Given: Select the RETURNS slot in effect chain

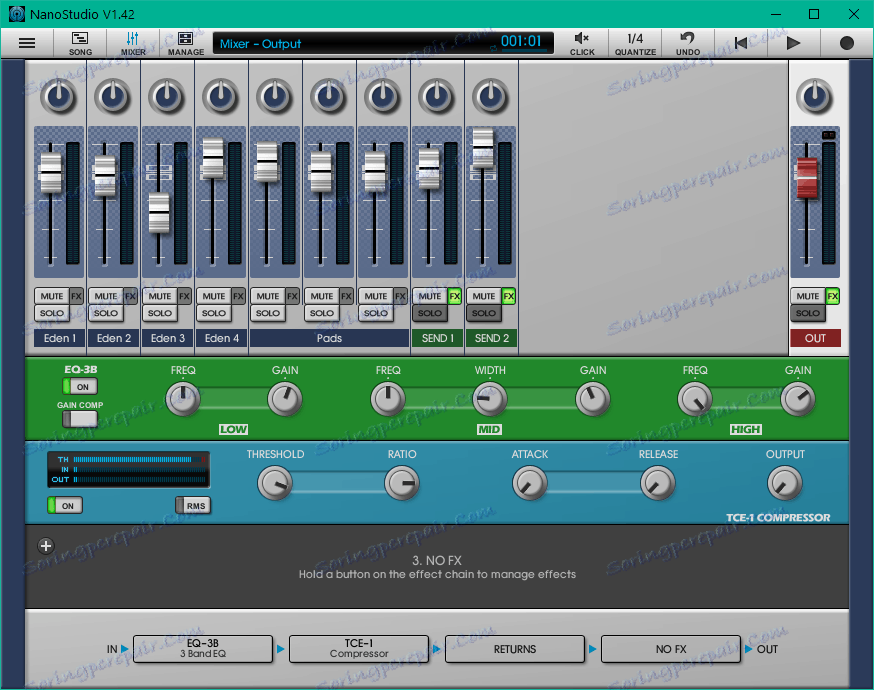Looking at the screenshot, I should coord(515,649).
